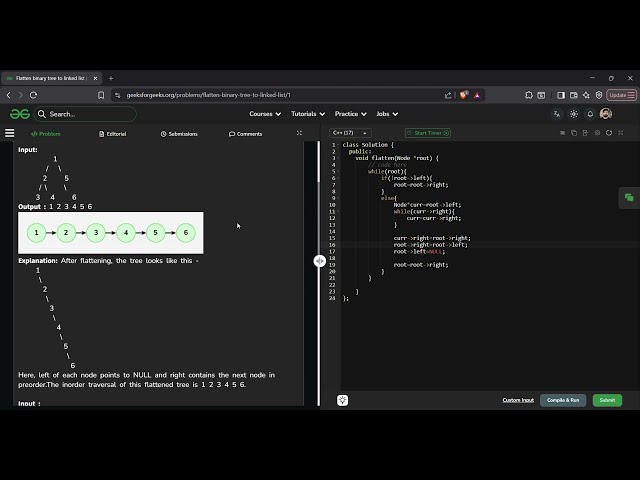Viewport: 640px width, 480px height.
Task: Expand the Courses dropdown
Action: pos(265,114)
